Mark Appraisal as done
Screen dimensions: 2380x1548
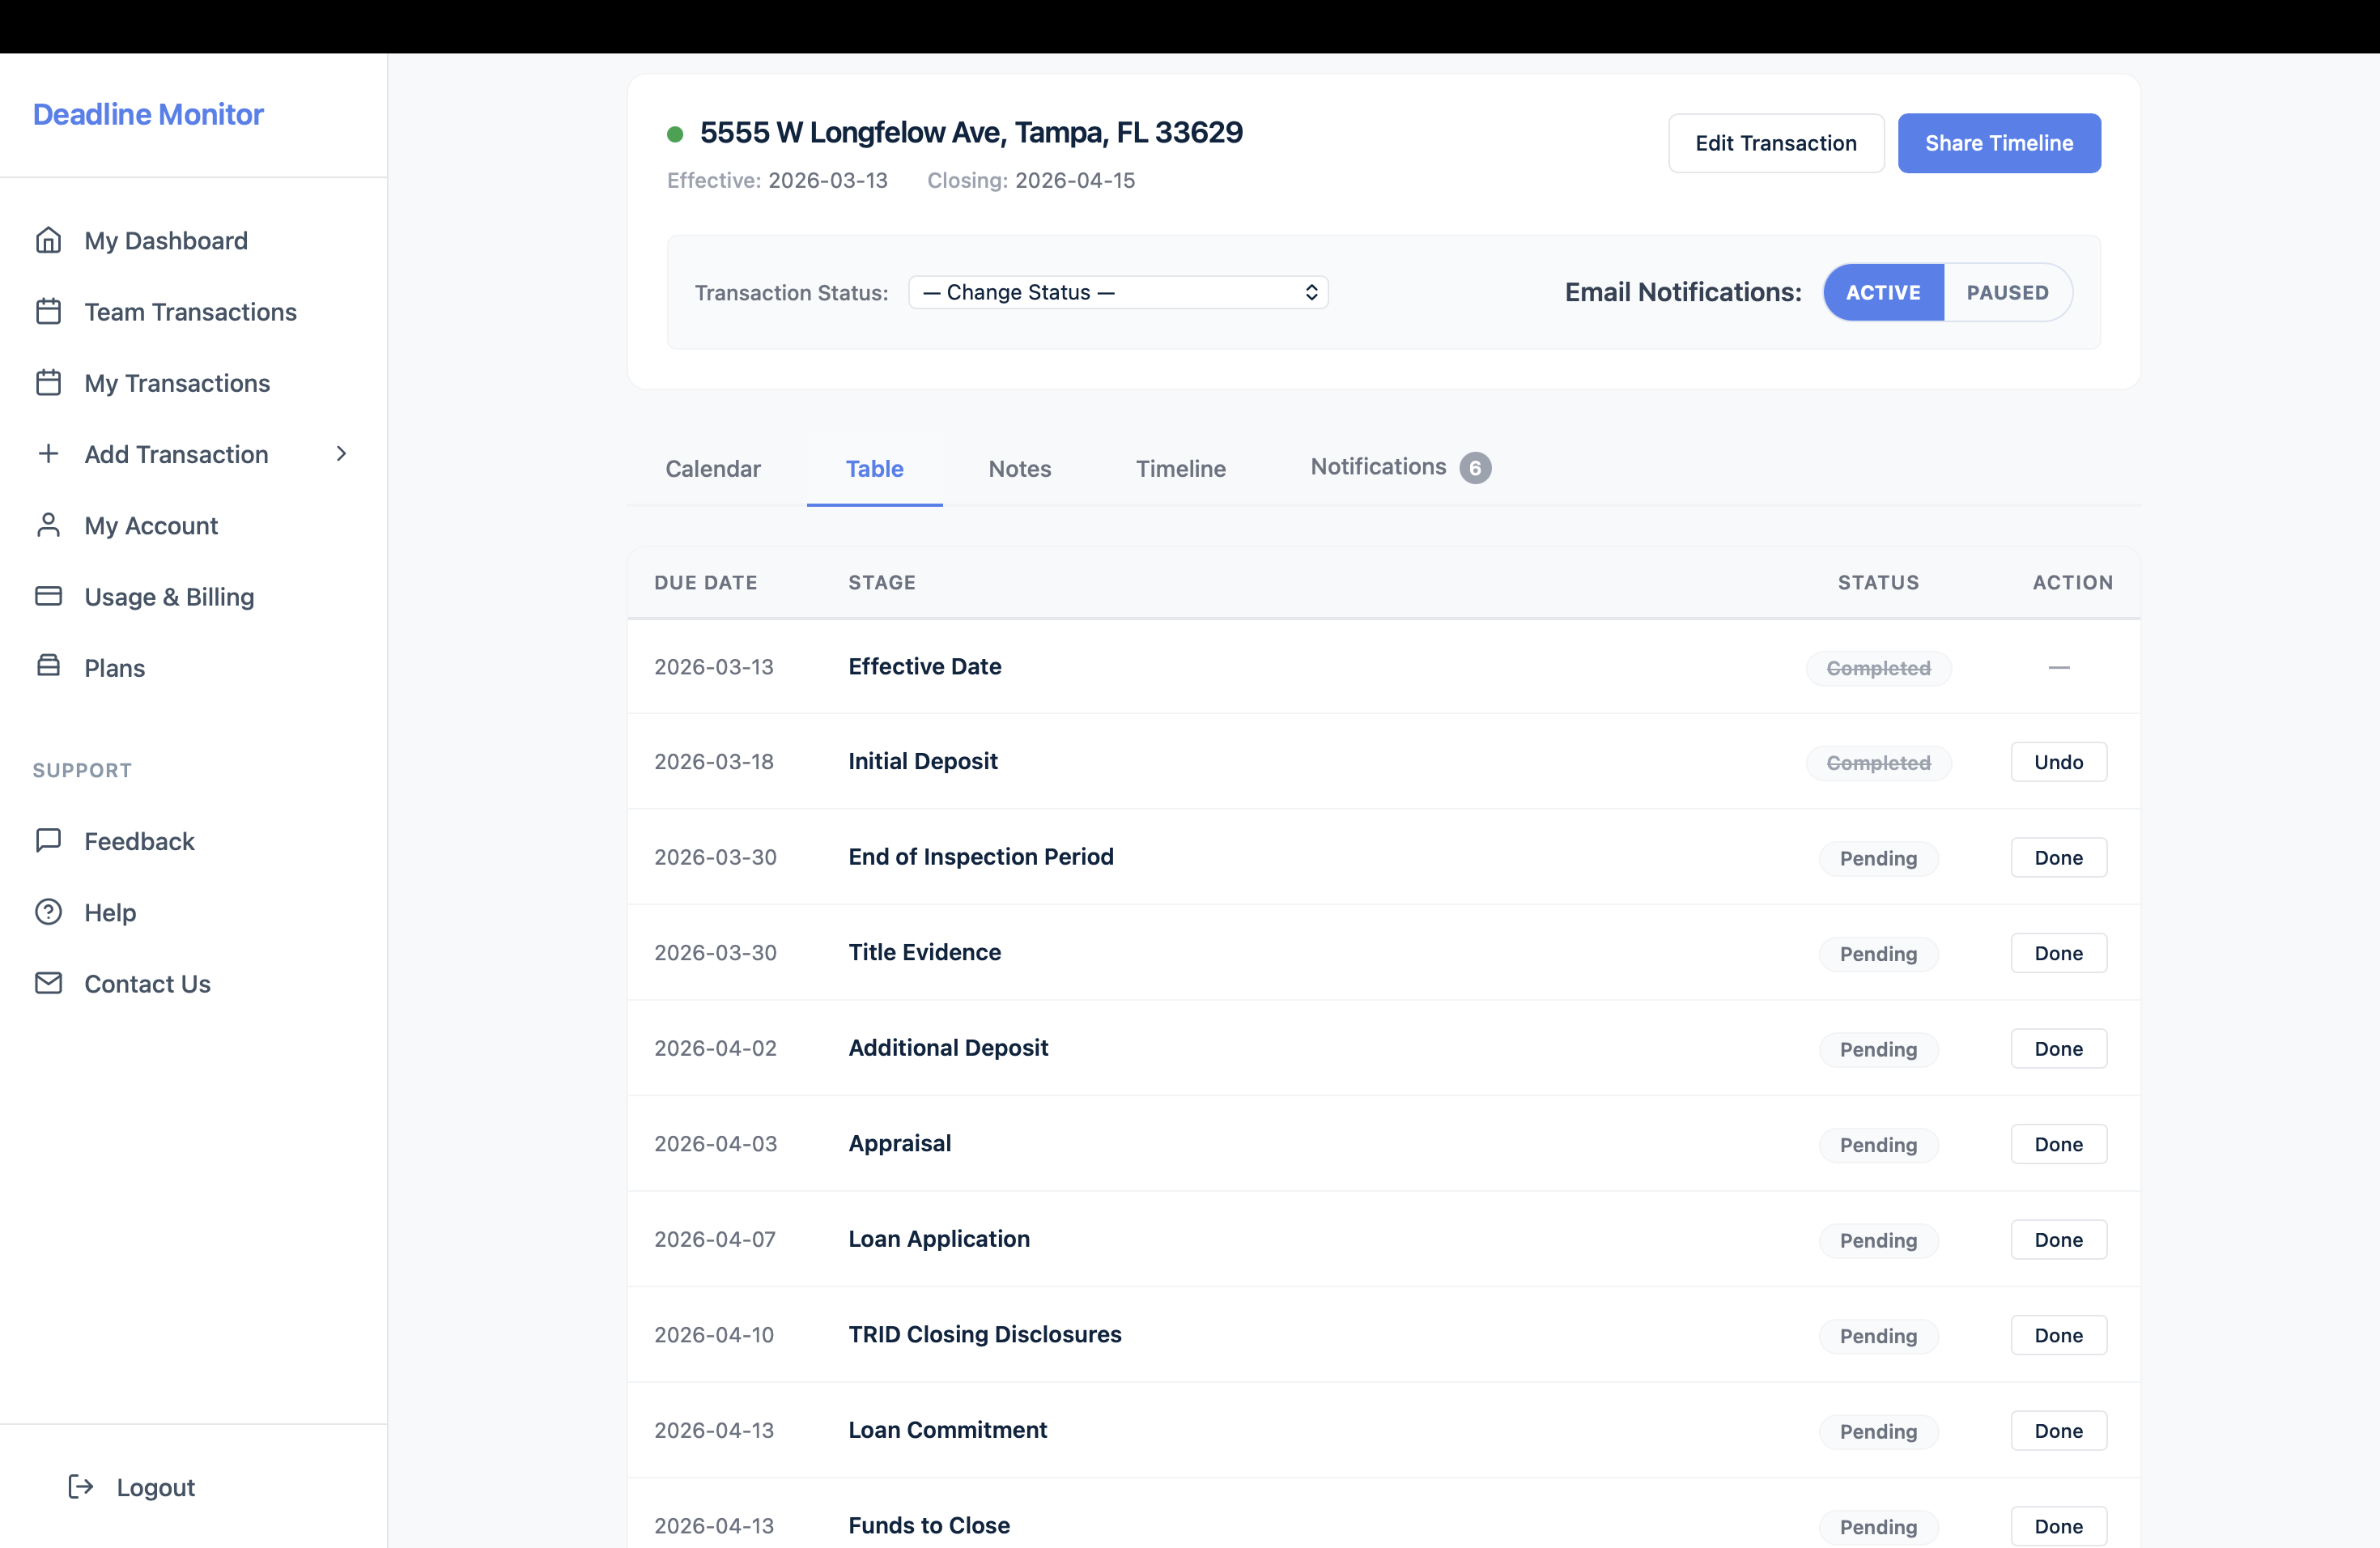click(2058, 1144)
